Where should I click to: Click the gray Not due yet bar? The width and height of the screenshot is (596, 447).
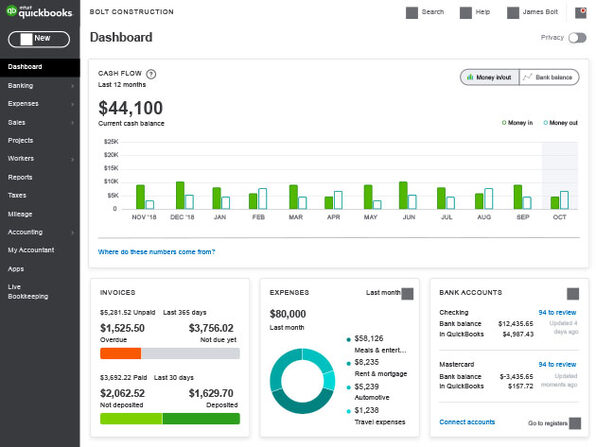coord(190,353)
